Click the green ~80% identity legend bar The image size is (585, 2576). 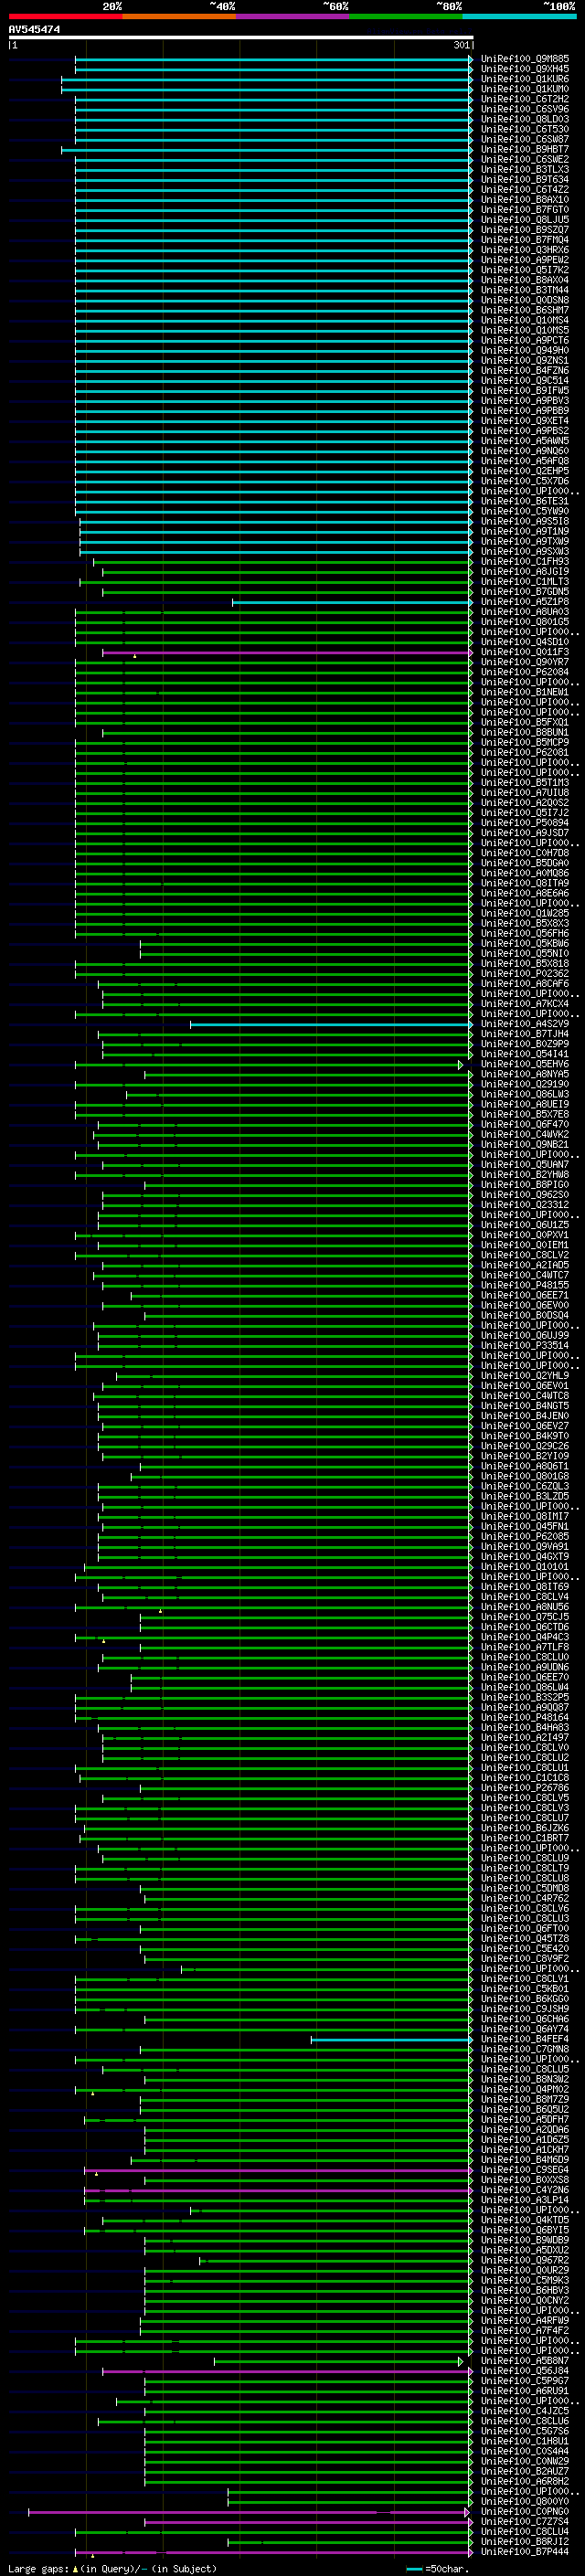click(x=406, y=16)
